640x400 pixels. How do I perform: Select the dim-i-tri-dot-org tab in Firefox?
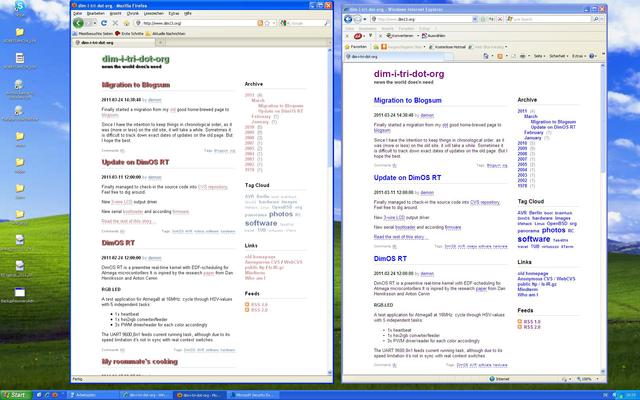[x=97, y=43]
